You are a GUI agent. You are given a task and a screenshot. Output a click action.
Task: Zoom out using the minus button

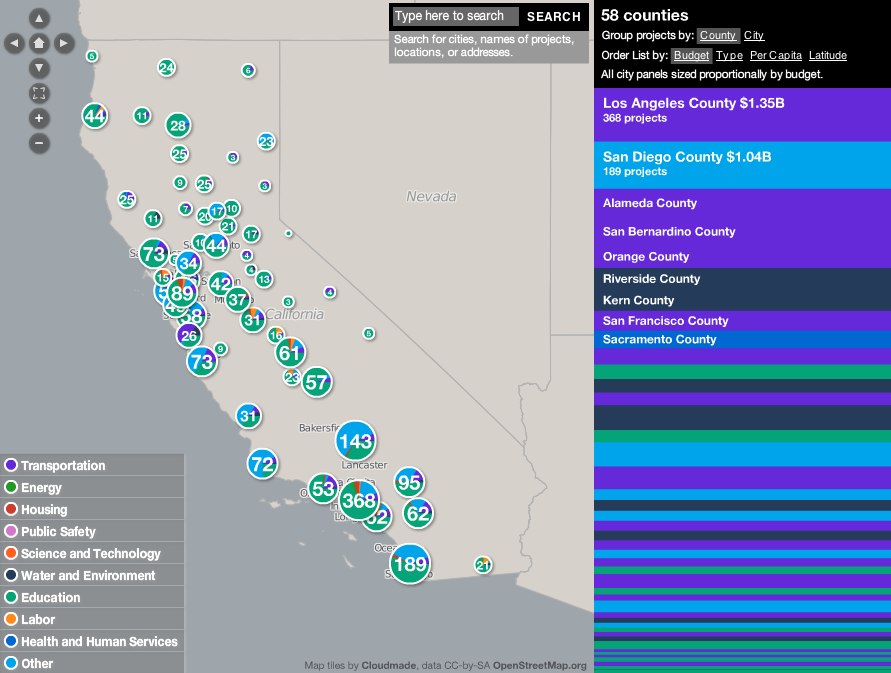pyautogui.click(x=39, y=143)
